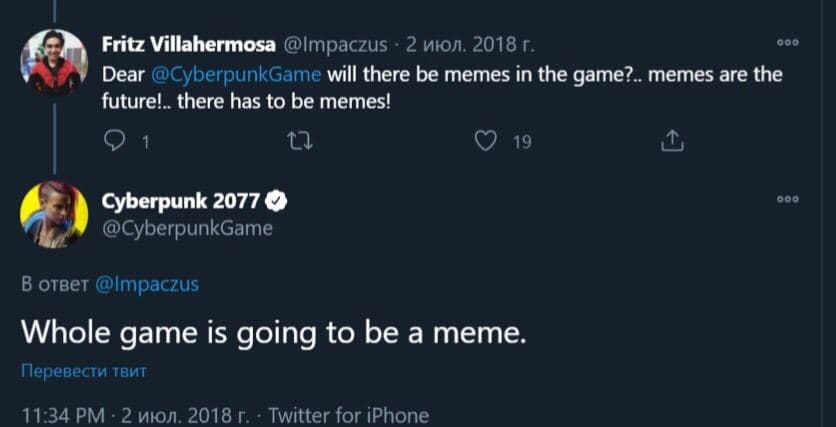Image resolution: width=836 pixels, height=427 pixels.
Task: Click the date on Fritz's tweet header
Action: pos(470,45)
